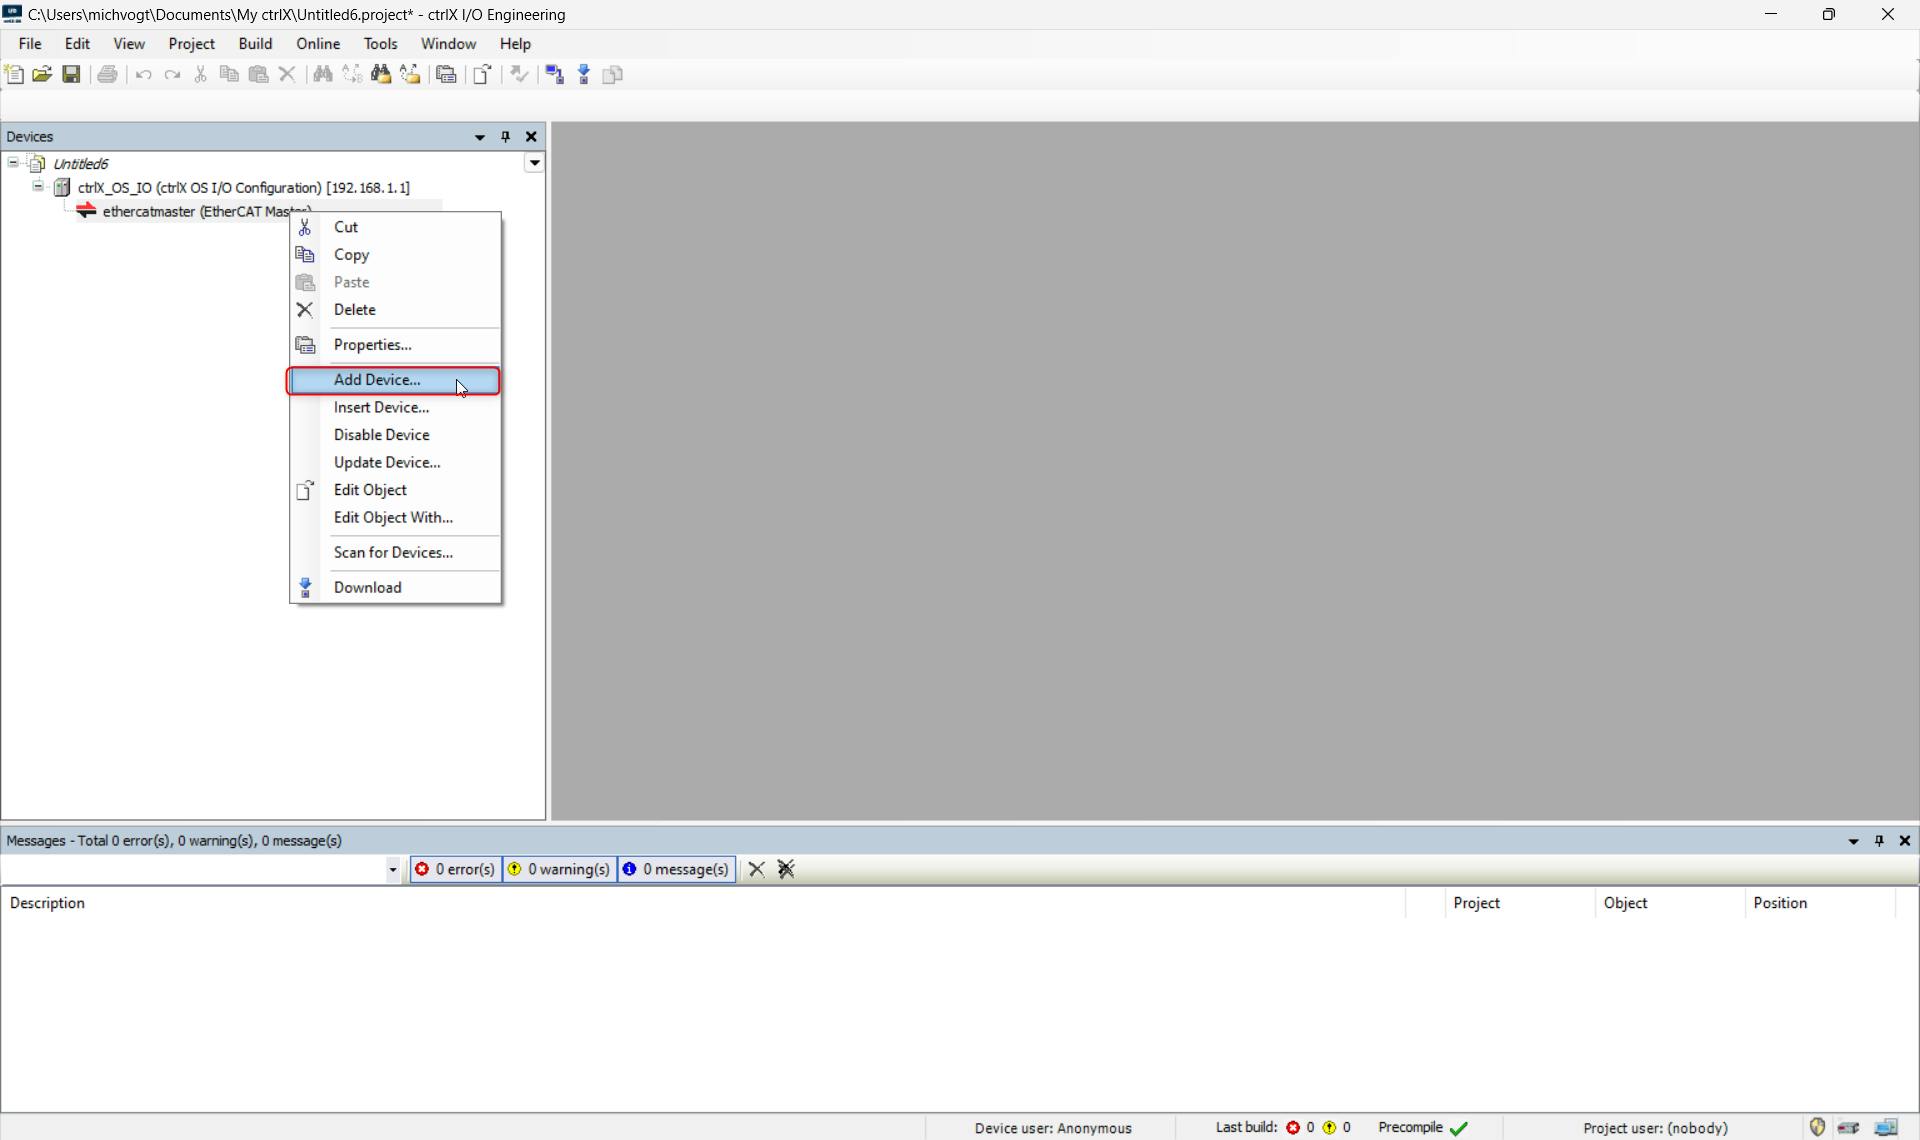
Task: Toggle the messages filter button
Action: click(677, 869)
